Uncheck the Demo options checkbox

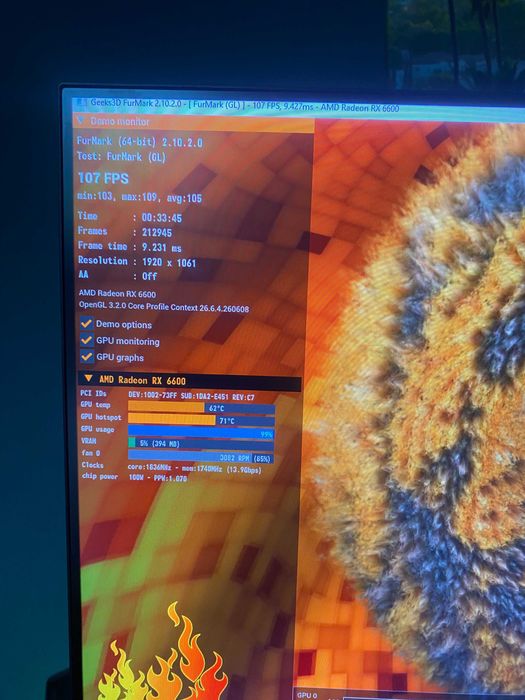point(87,323)
